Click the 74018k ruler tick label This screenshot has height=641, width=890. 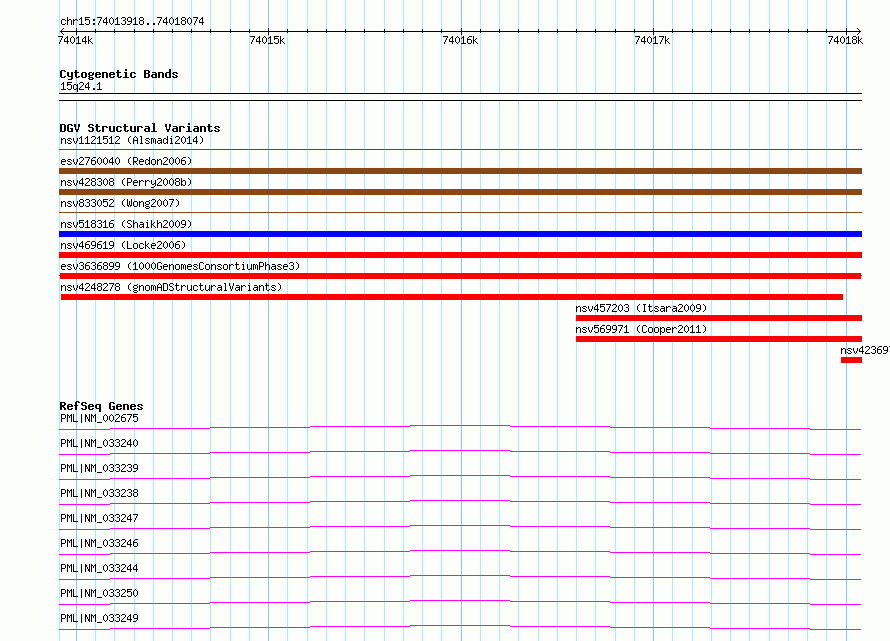[845, 40]
